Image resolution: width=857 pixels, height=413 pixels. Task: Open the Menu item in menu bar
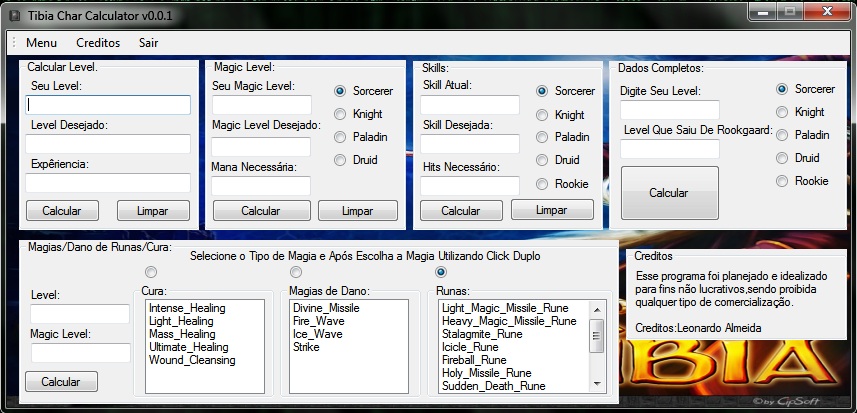(41, 43)
